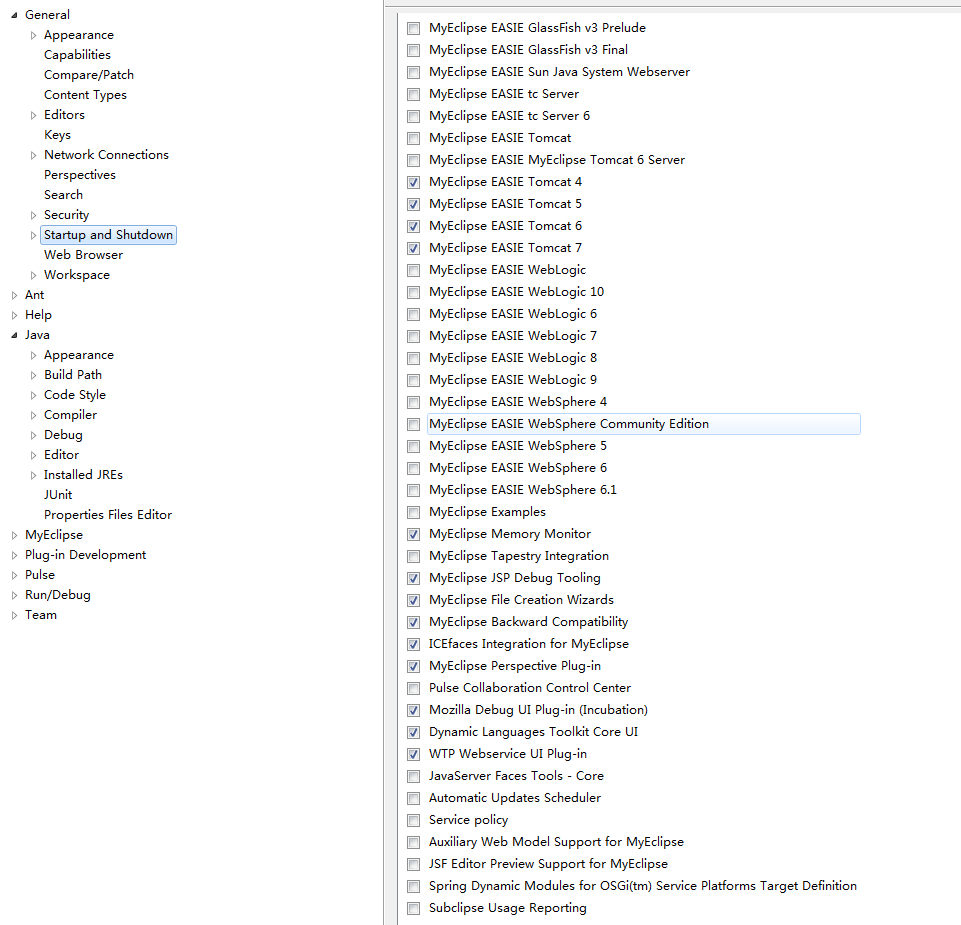Enable MyEclipse Tapestry Integration checkbox
Image resolution: width=961 pixels, height=925 pixels.
pyautogui.click(x=414, y=557)
